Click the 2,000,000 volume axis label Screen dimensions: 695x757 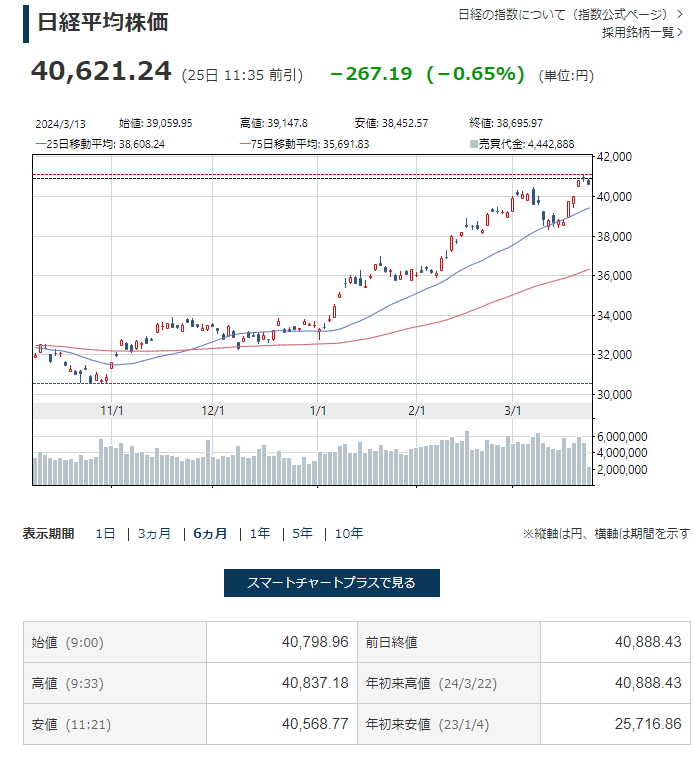622,470
